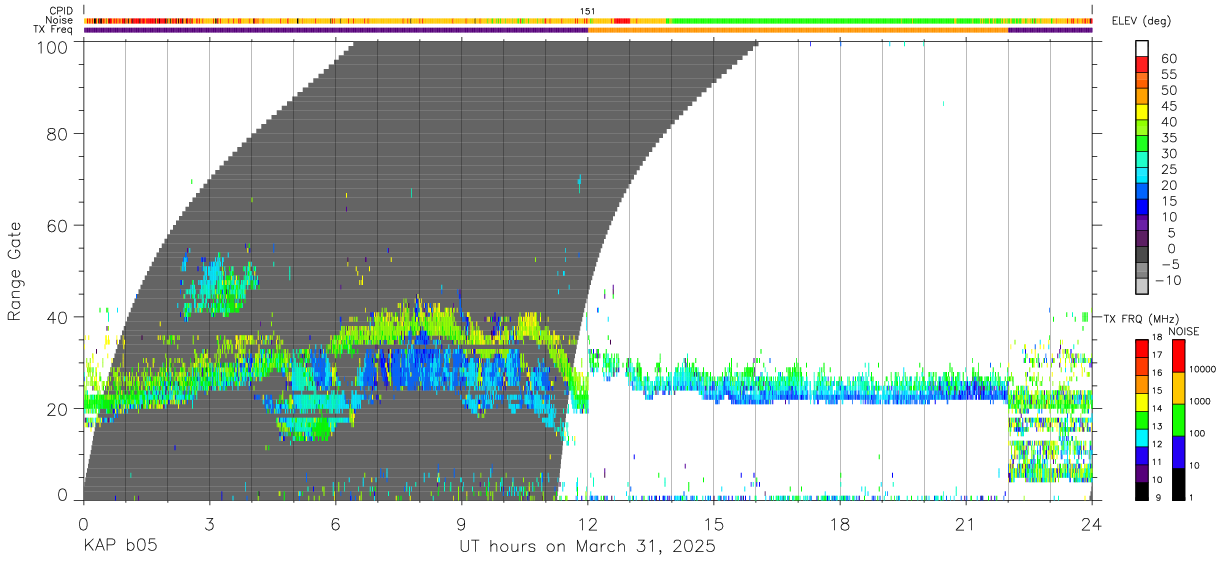
Task: Click the y-axis tick label '80'
Action: 59,133
